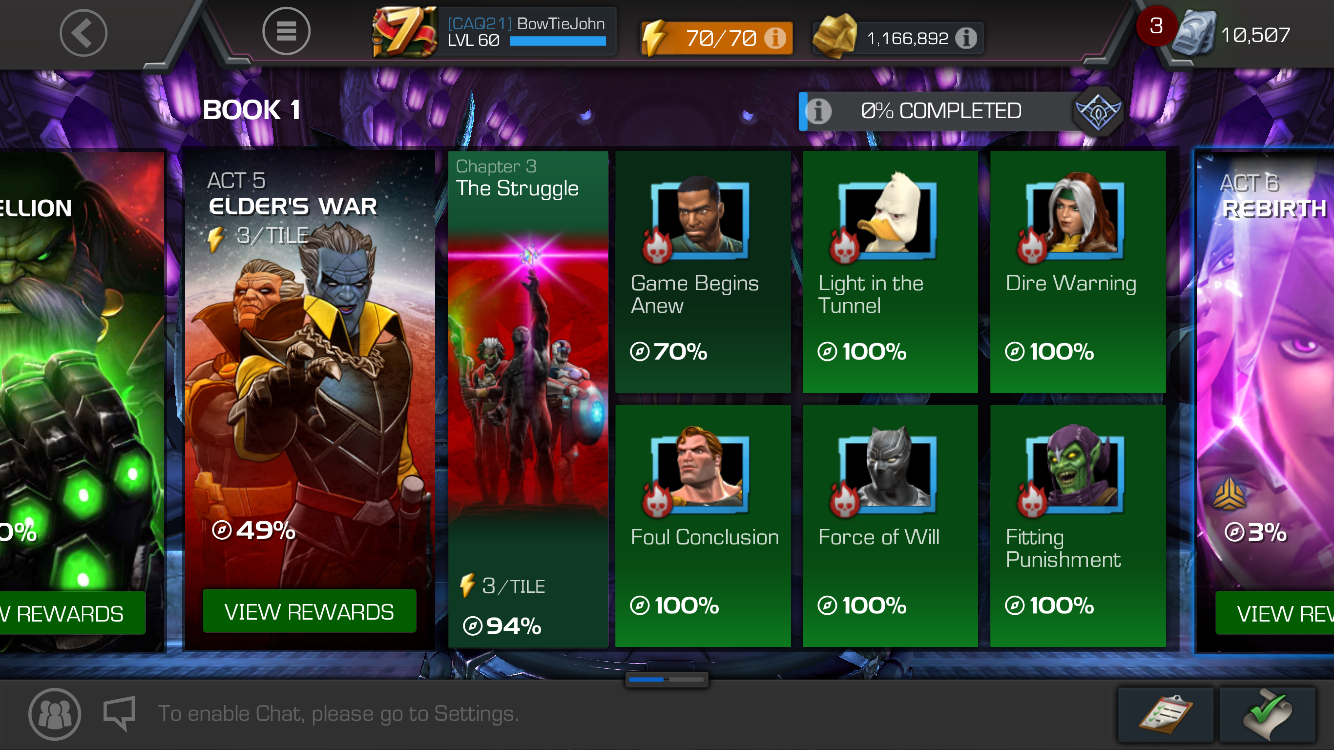This screenshot has width=1334, height=750.
Task: Open the Foul Conclusion quest
Action: coord(703,526)
